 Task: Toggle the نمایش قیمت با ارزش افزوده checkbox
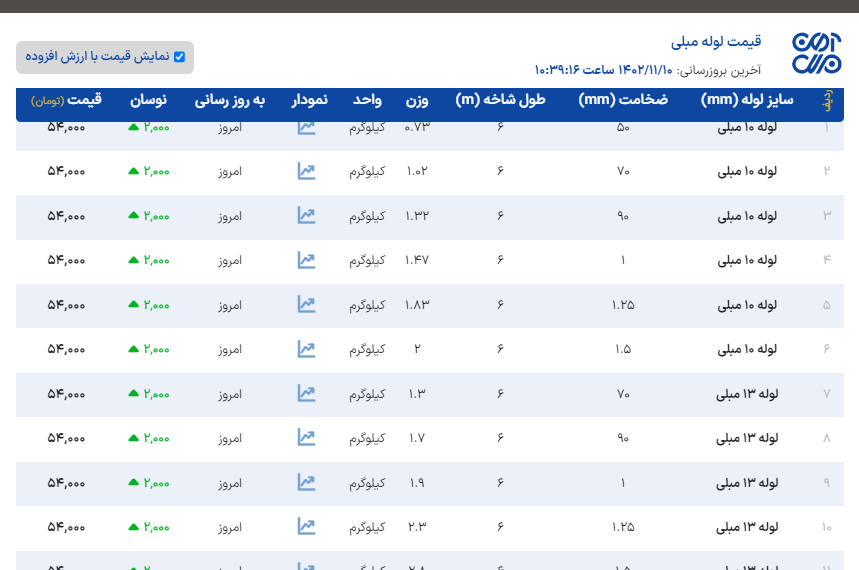pos(180,57)
